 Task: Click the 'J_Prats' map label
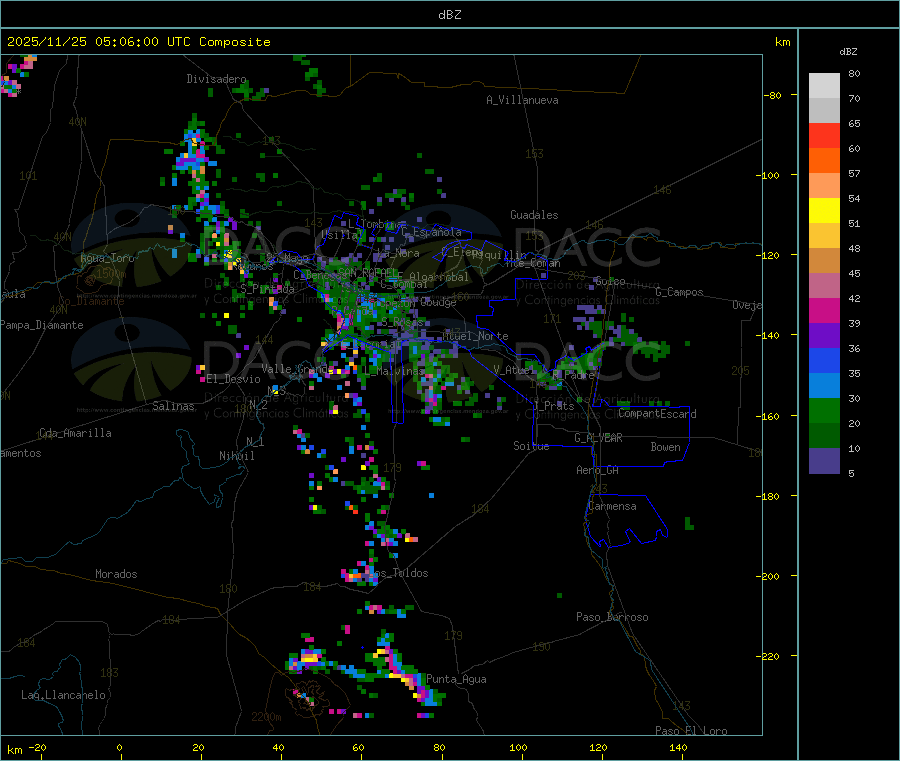553,406
